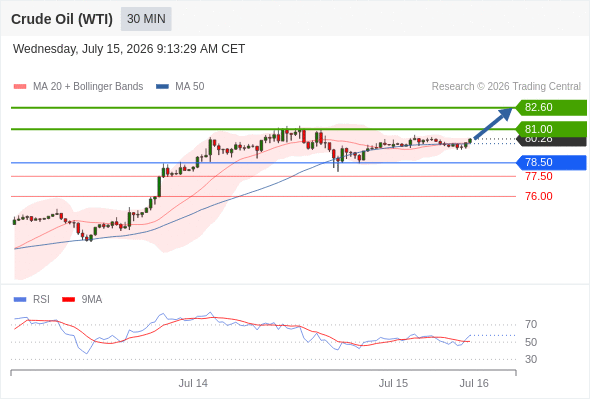
Task: Toggle the MA 50 legend label
Action: pyautogui.click(x=190, y=87)
